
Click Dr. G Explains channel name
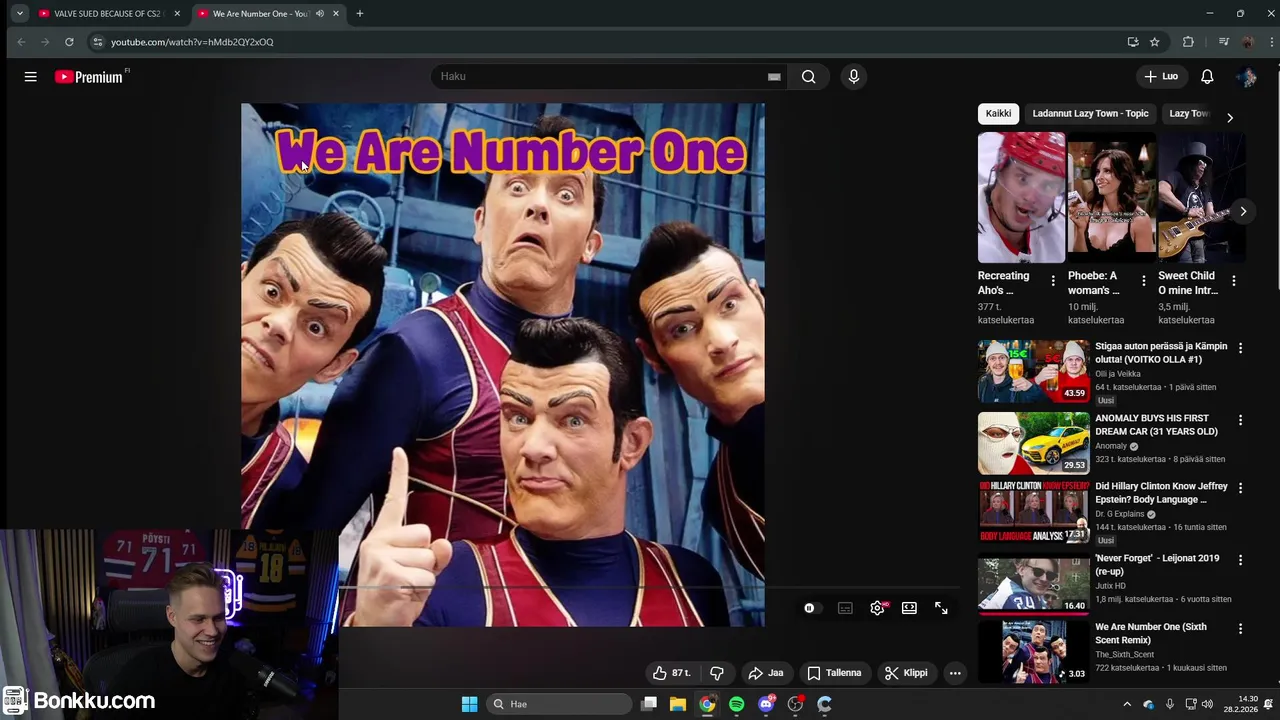click(x=1120, y=514)
